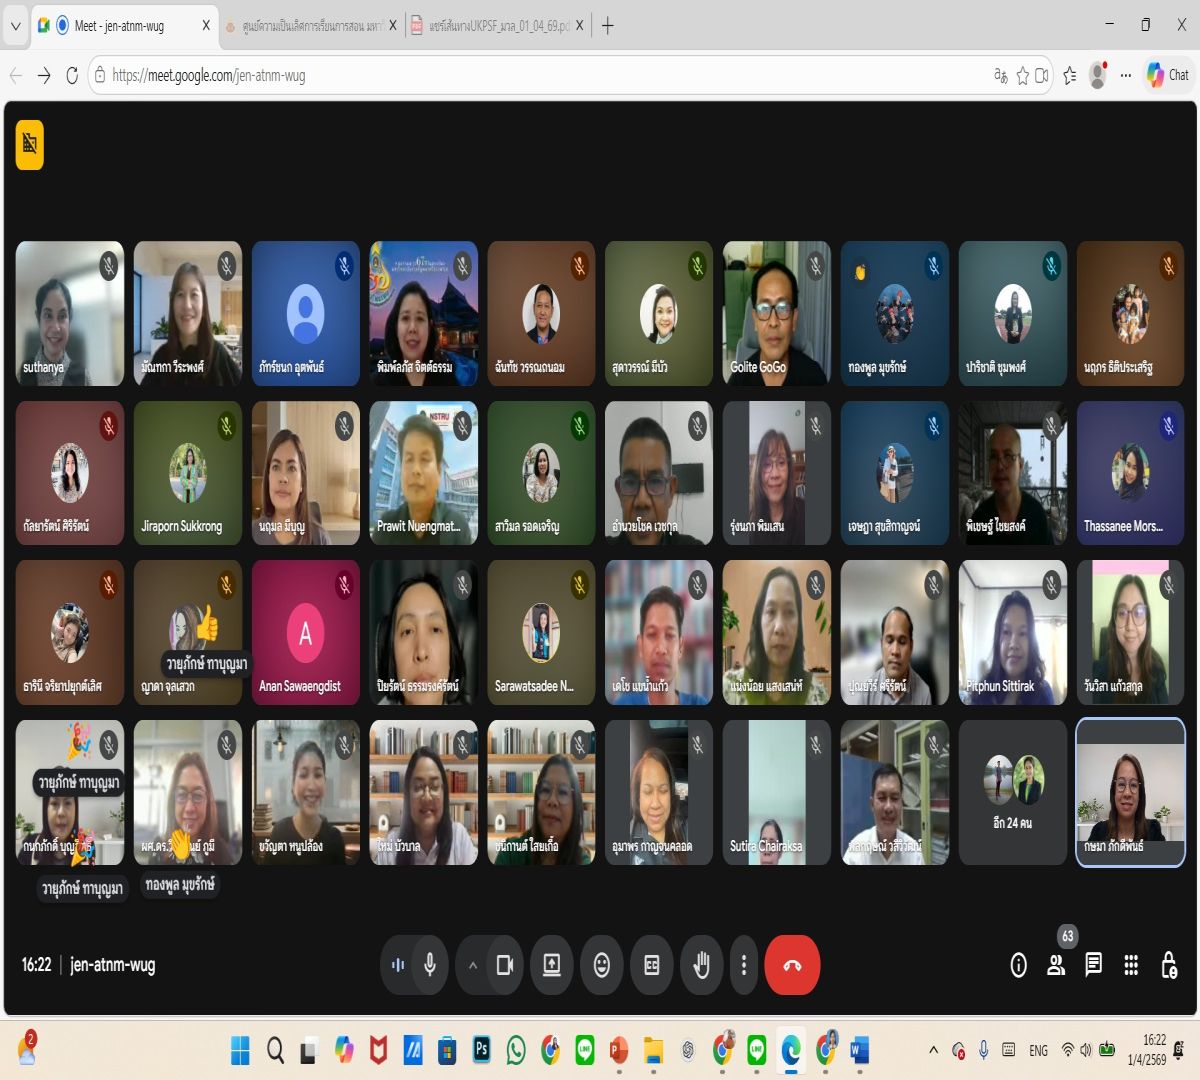The image size is (1200, 1080).
Task: Open meeting details info panel
Action: pos(1018,965)
